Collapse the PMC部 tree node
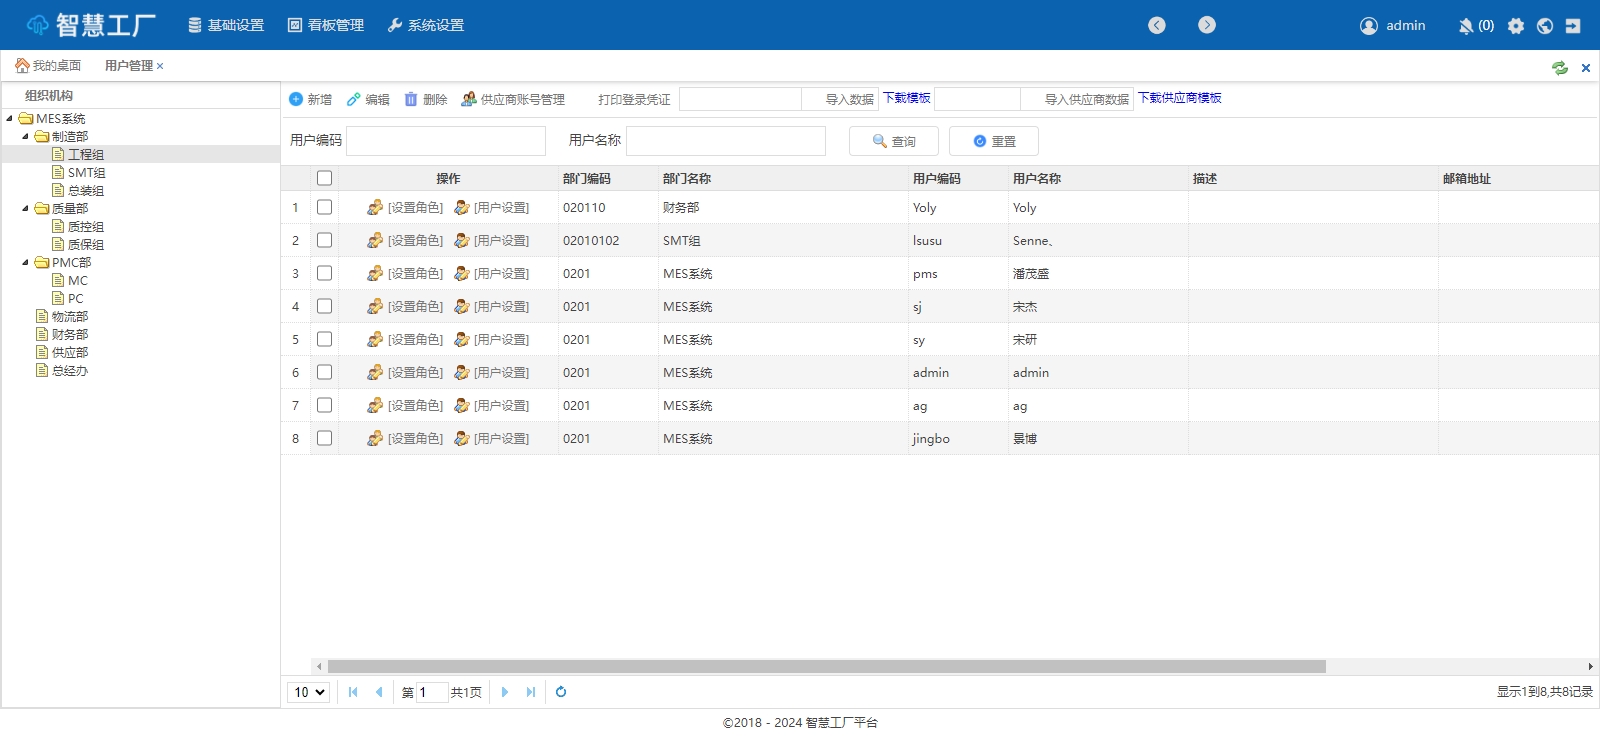This screenshot has height=739, width=1600. [26, 263]
